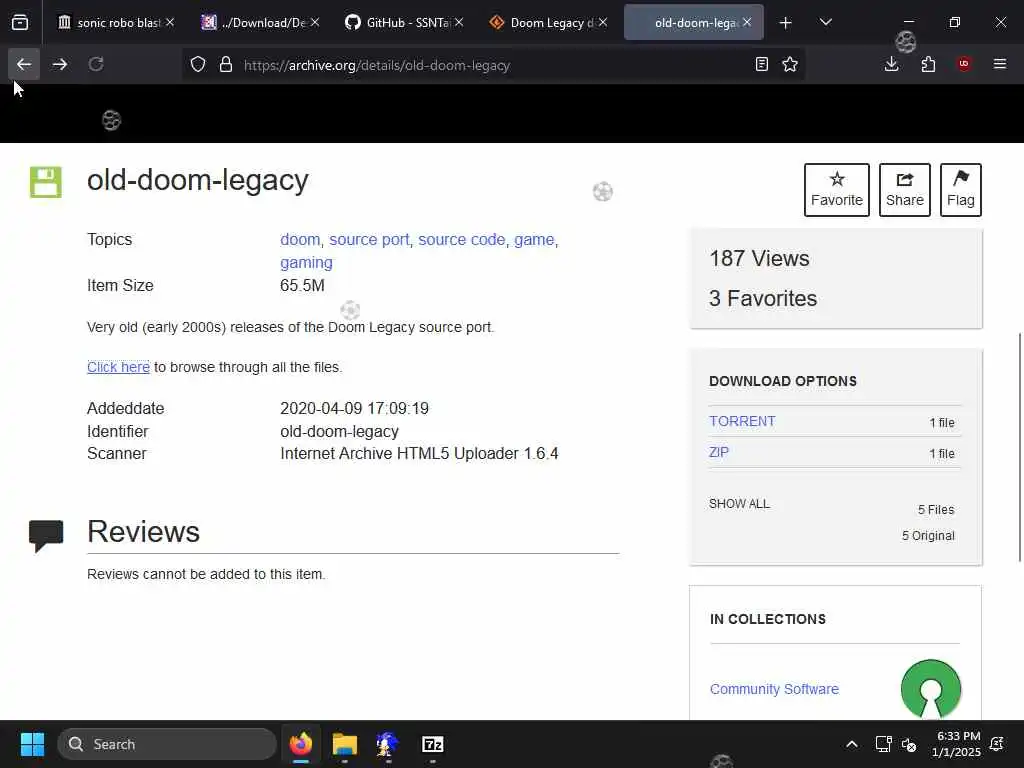The image size is (1024, 768).
Task: Click the Reviews speech bubble icon
Action: click(x=46, y=536)
